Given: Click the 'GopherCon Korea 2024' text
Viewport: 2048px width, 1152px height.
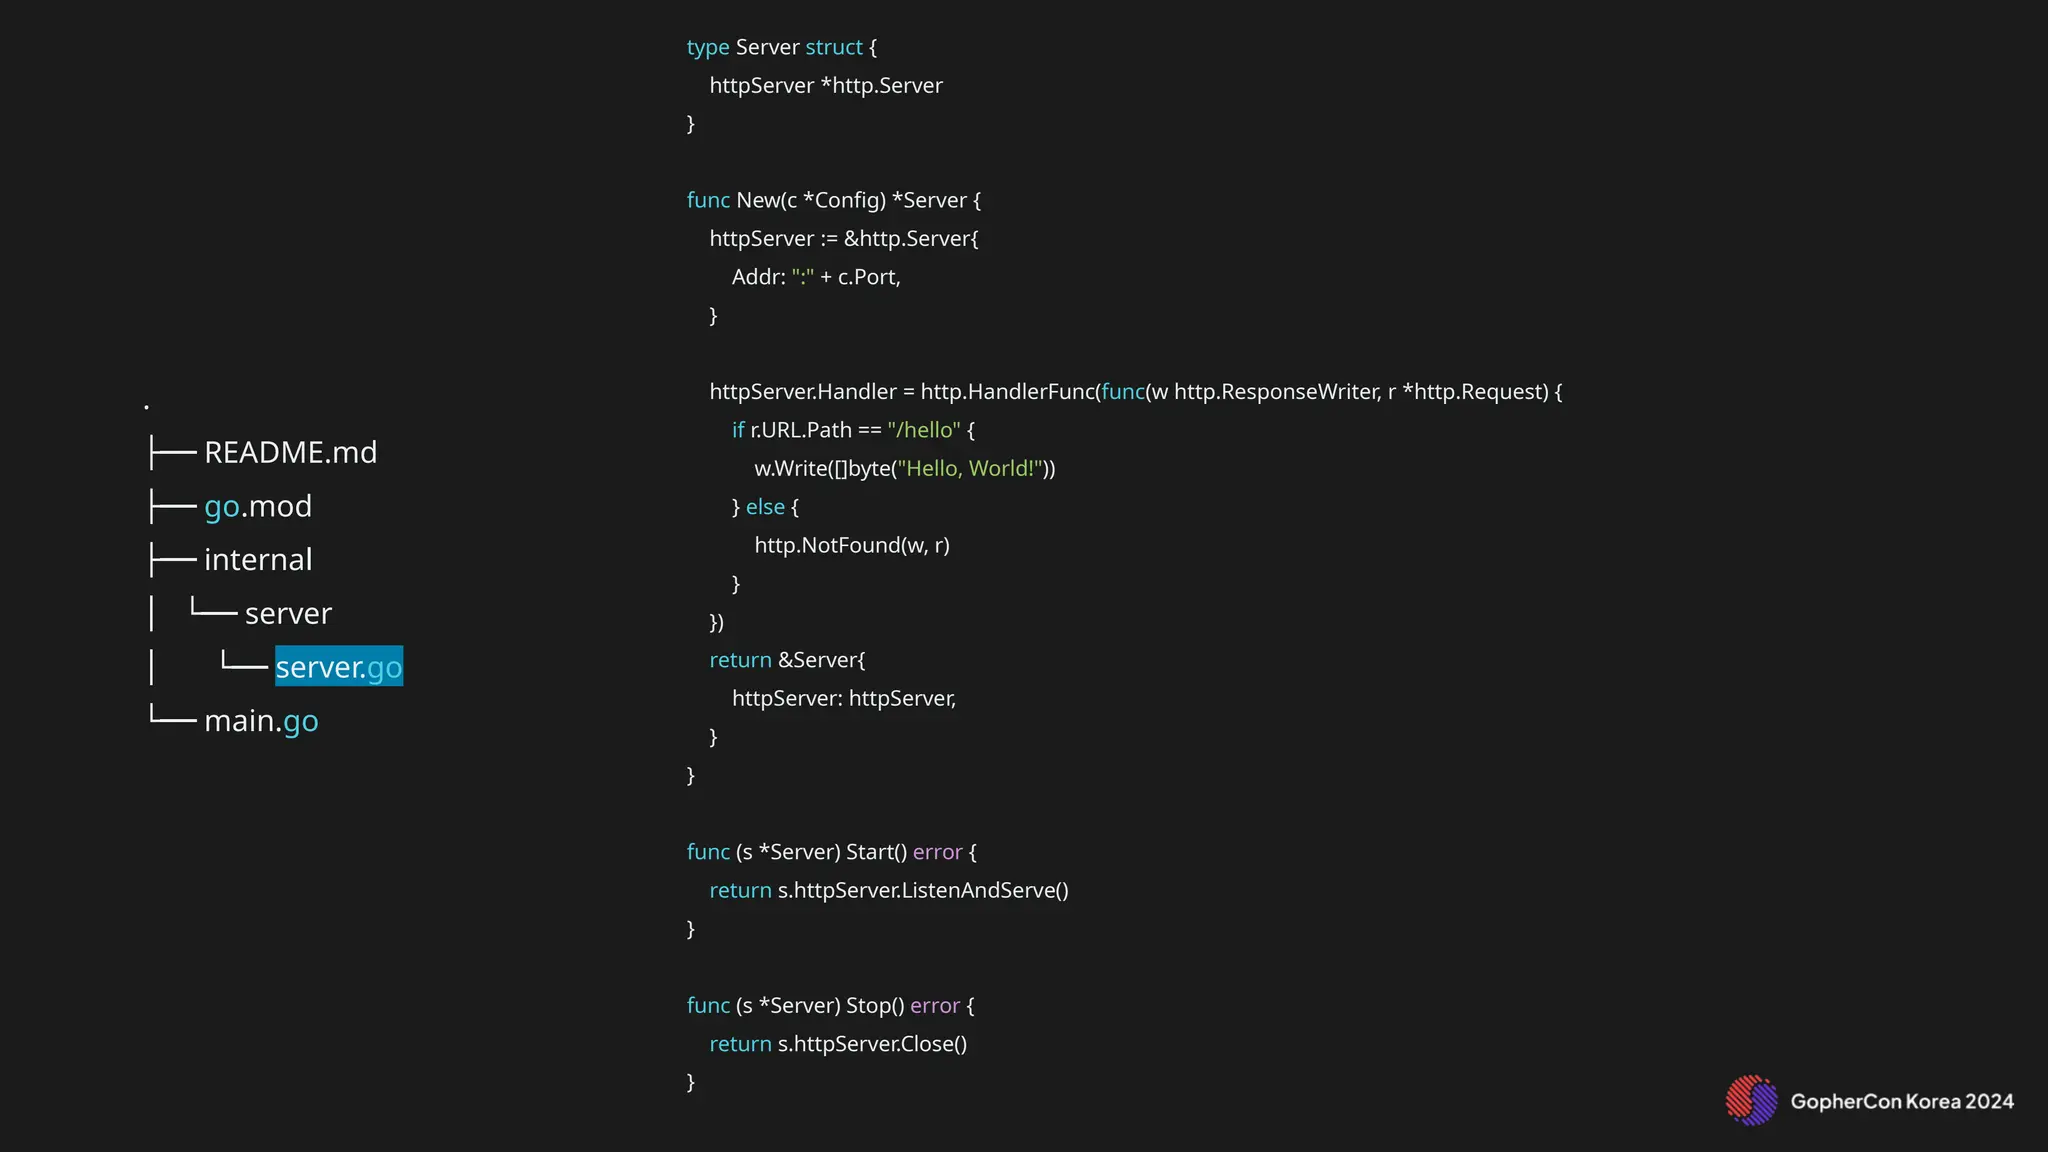Looking at the screenshot, I should click(x=1902, y=1101).
